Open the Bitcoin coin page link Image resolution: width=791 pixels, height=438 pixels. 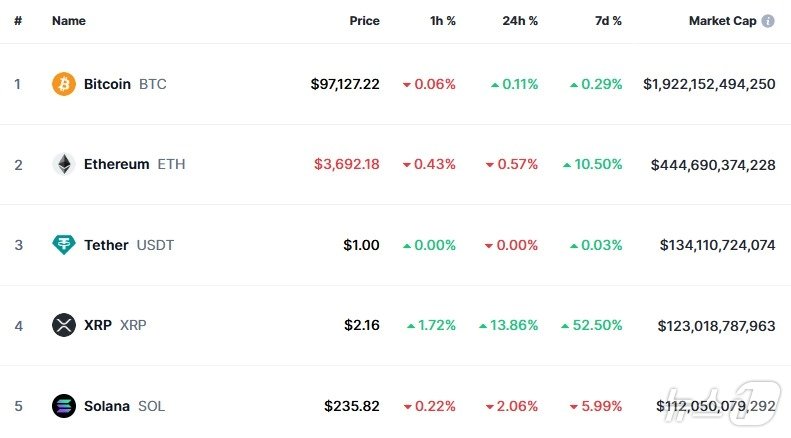point(107,84)
